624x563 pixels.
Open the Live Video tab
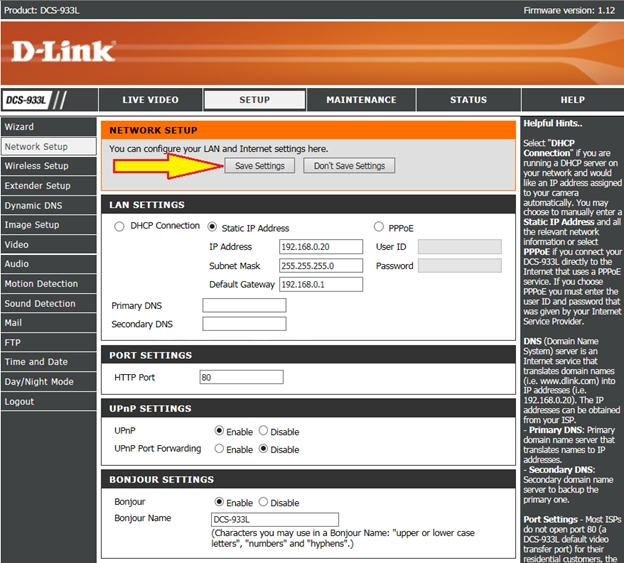pyautogui.click(x=150, y=100)
